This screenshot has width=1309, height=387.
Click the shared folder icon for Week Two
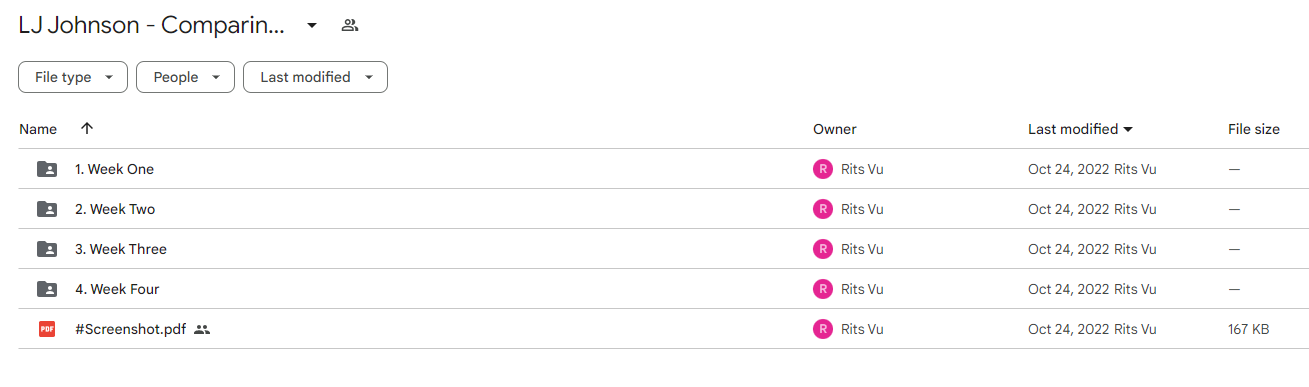pyautogui.click(x=47, y=209)
